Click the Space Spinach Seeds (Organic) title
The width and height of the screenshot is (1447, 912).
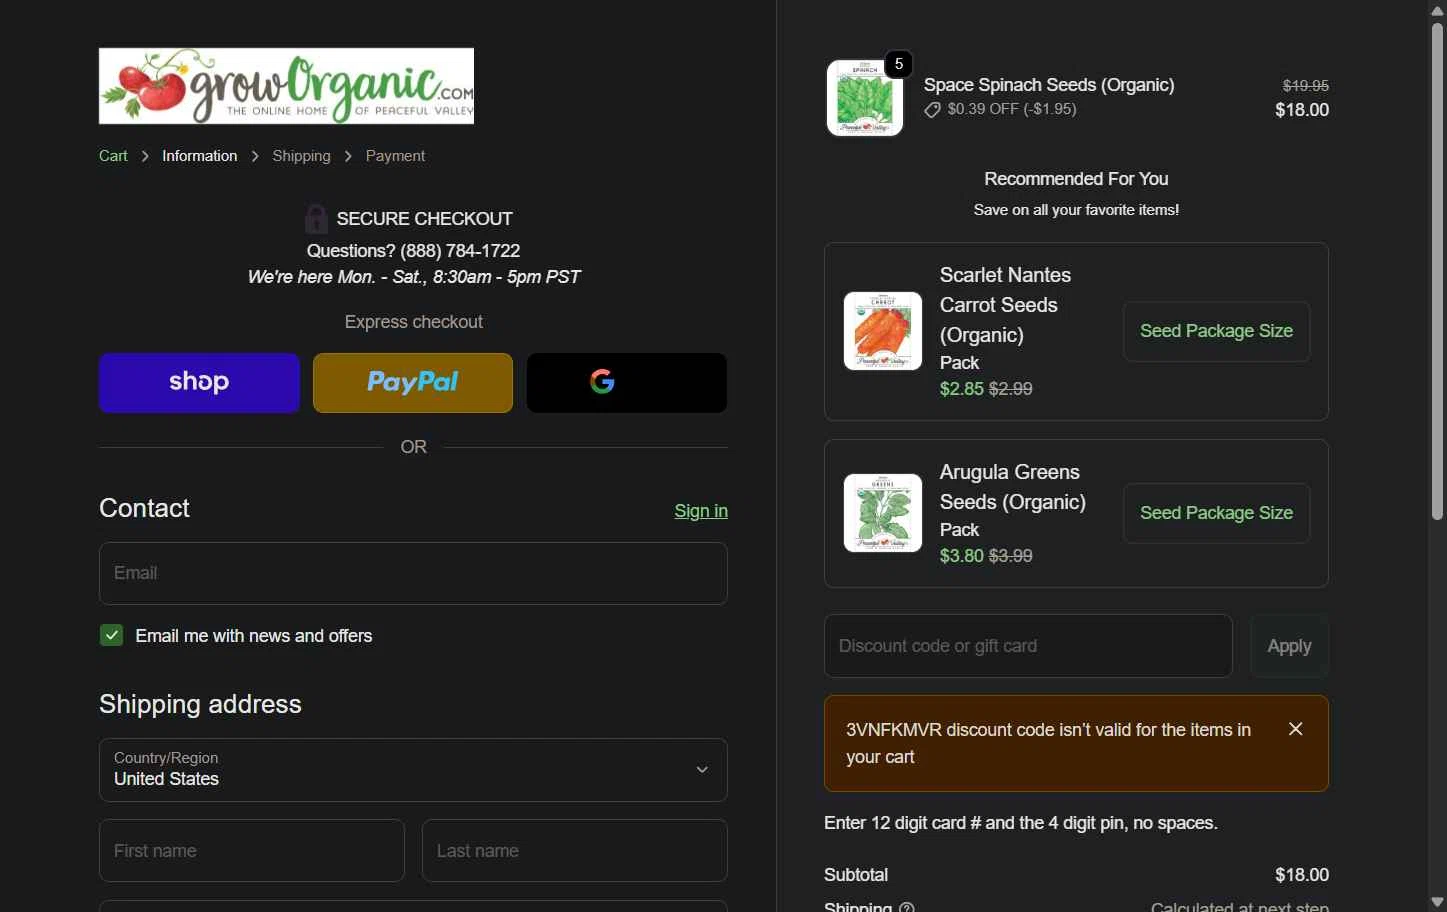point(1049,85)
